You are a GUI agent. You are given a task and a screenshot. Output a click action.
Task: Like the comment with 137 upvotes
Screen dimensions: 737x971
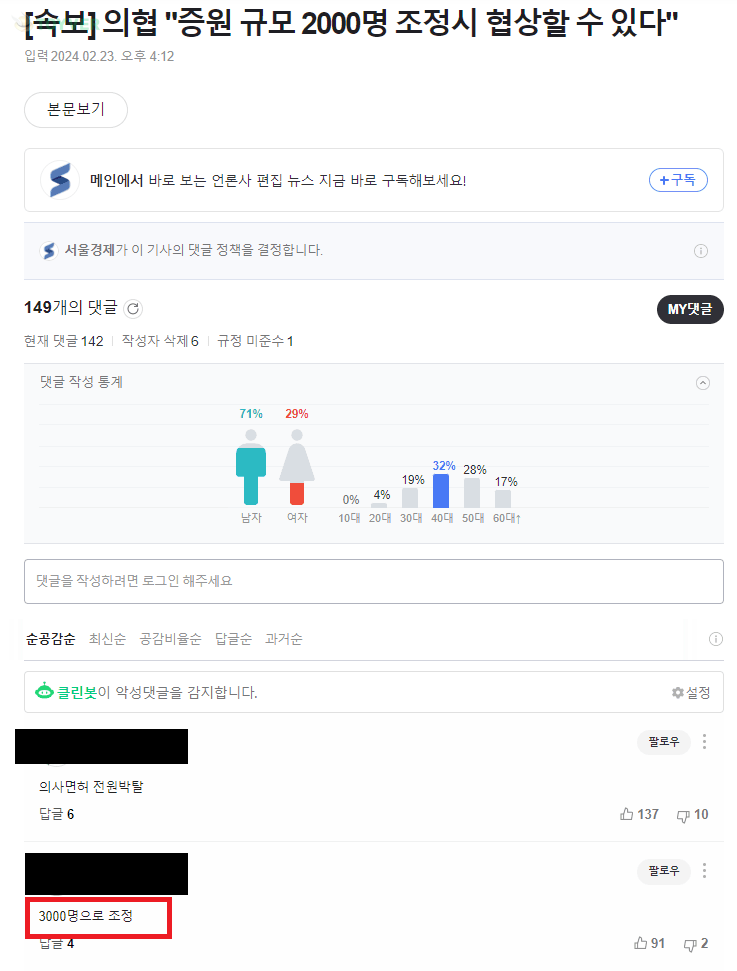[627, 814]
